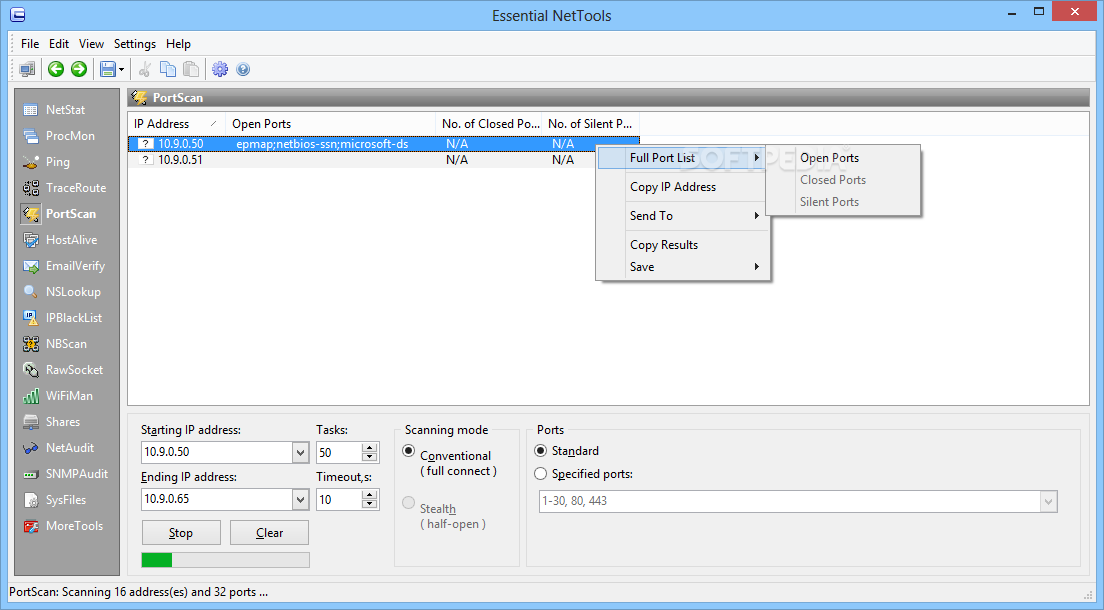Open the TraceRoute tool

65,188
